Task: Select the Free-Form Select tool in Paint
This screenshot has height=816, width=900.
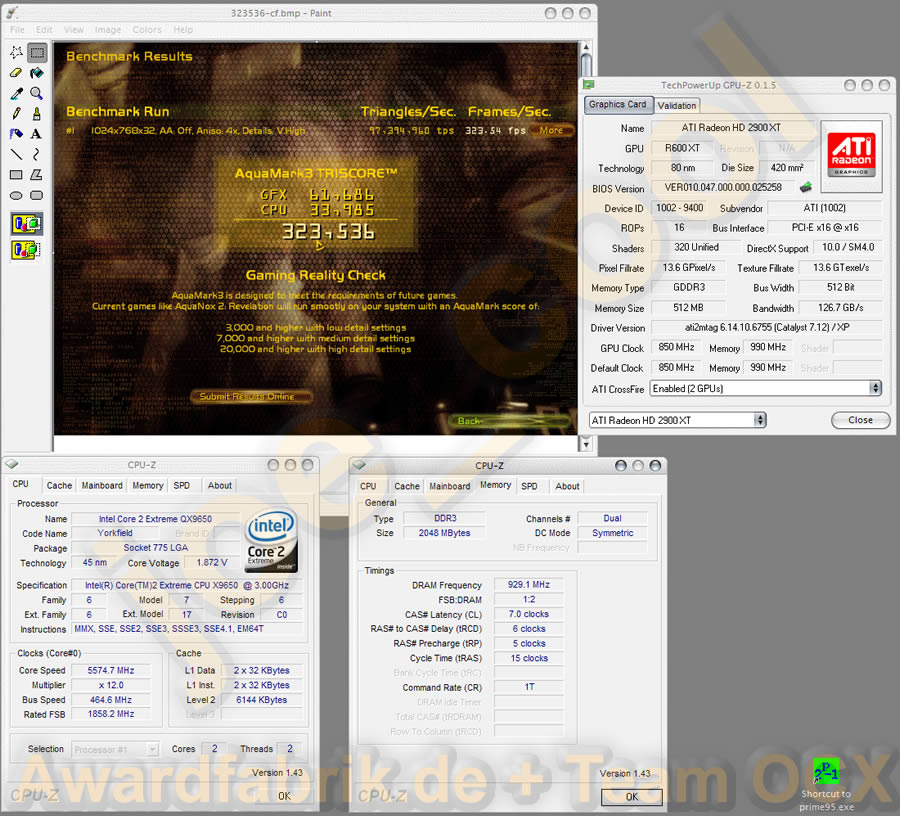Action: pos(16,53)
